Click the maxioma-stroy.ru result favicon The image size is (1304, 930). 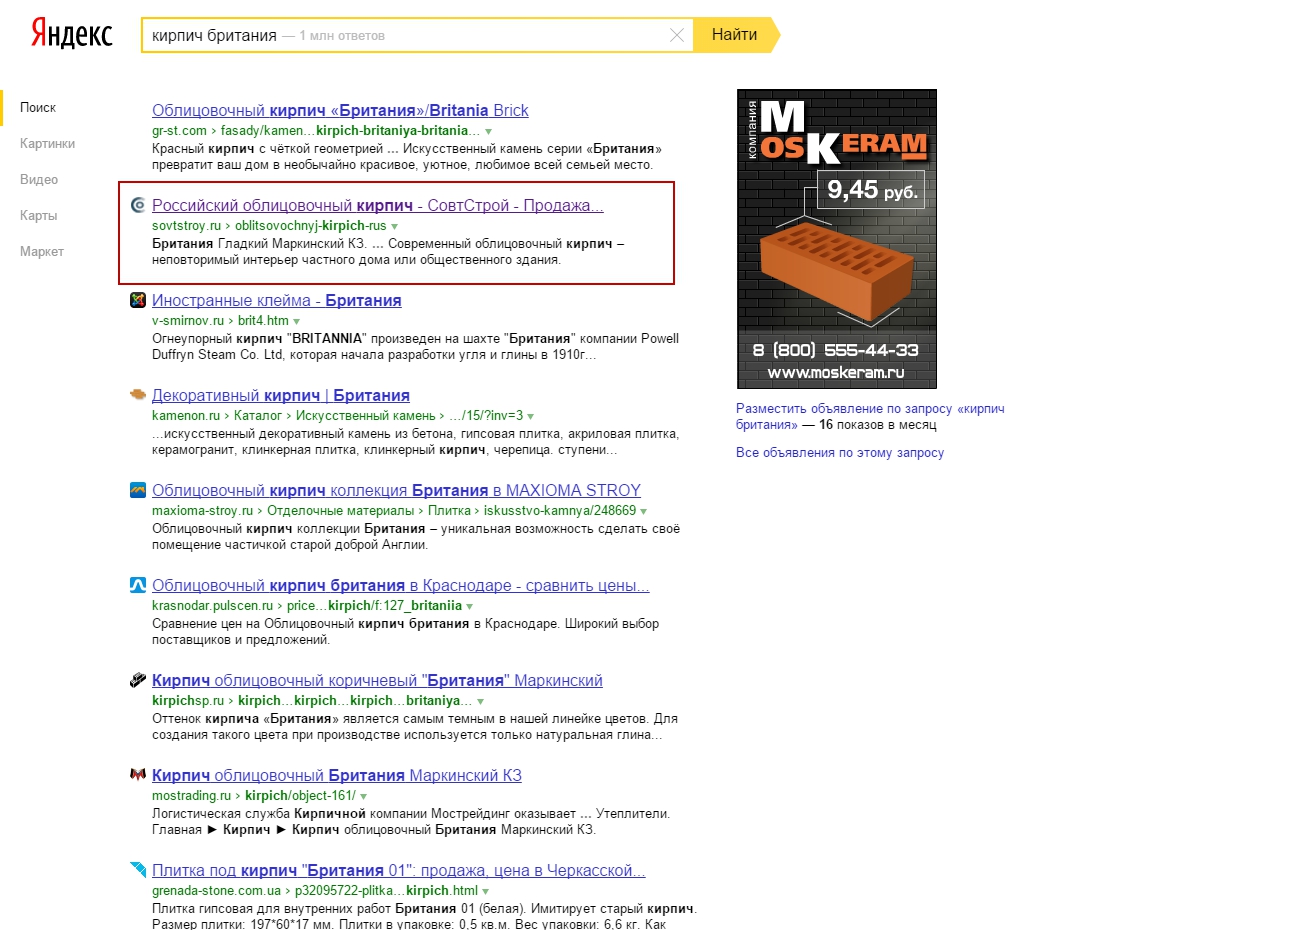138,490
